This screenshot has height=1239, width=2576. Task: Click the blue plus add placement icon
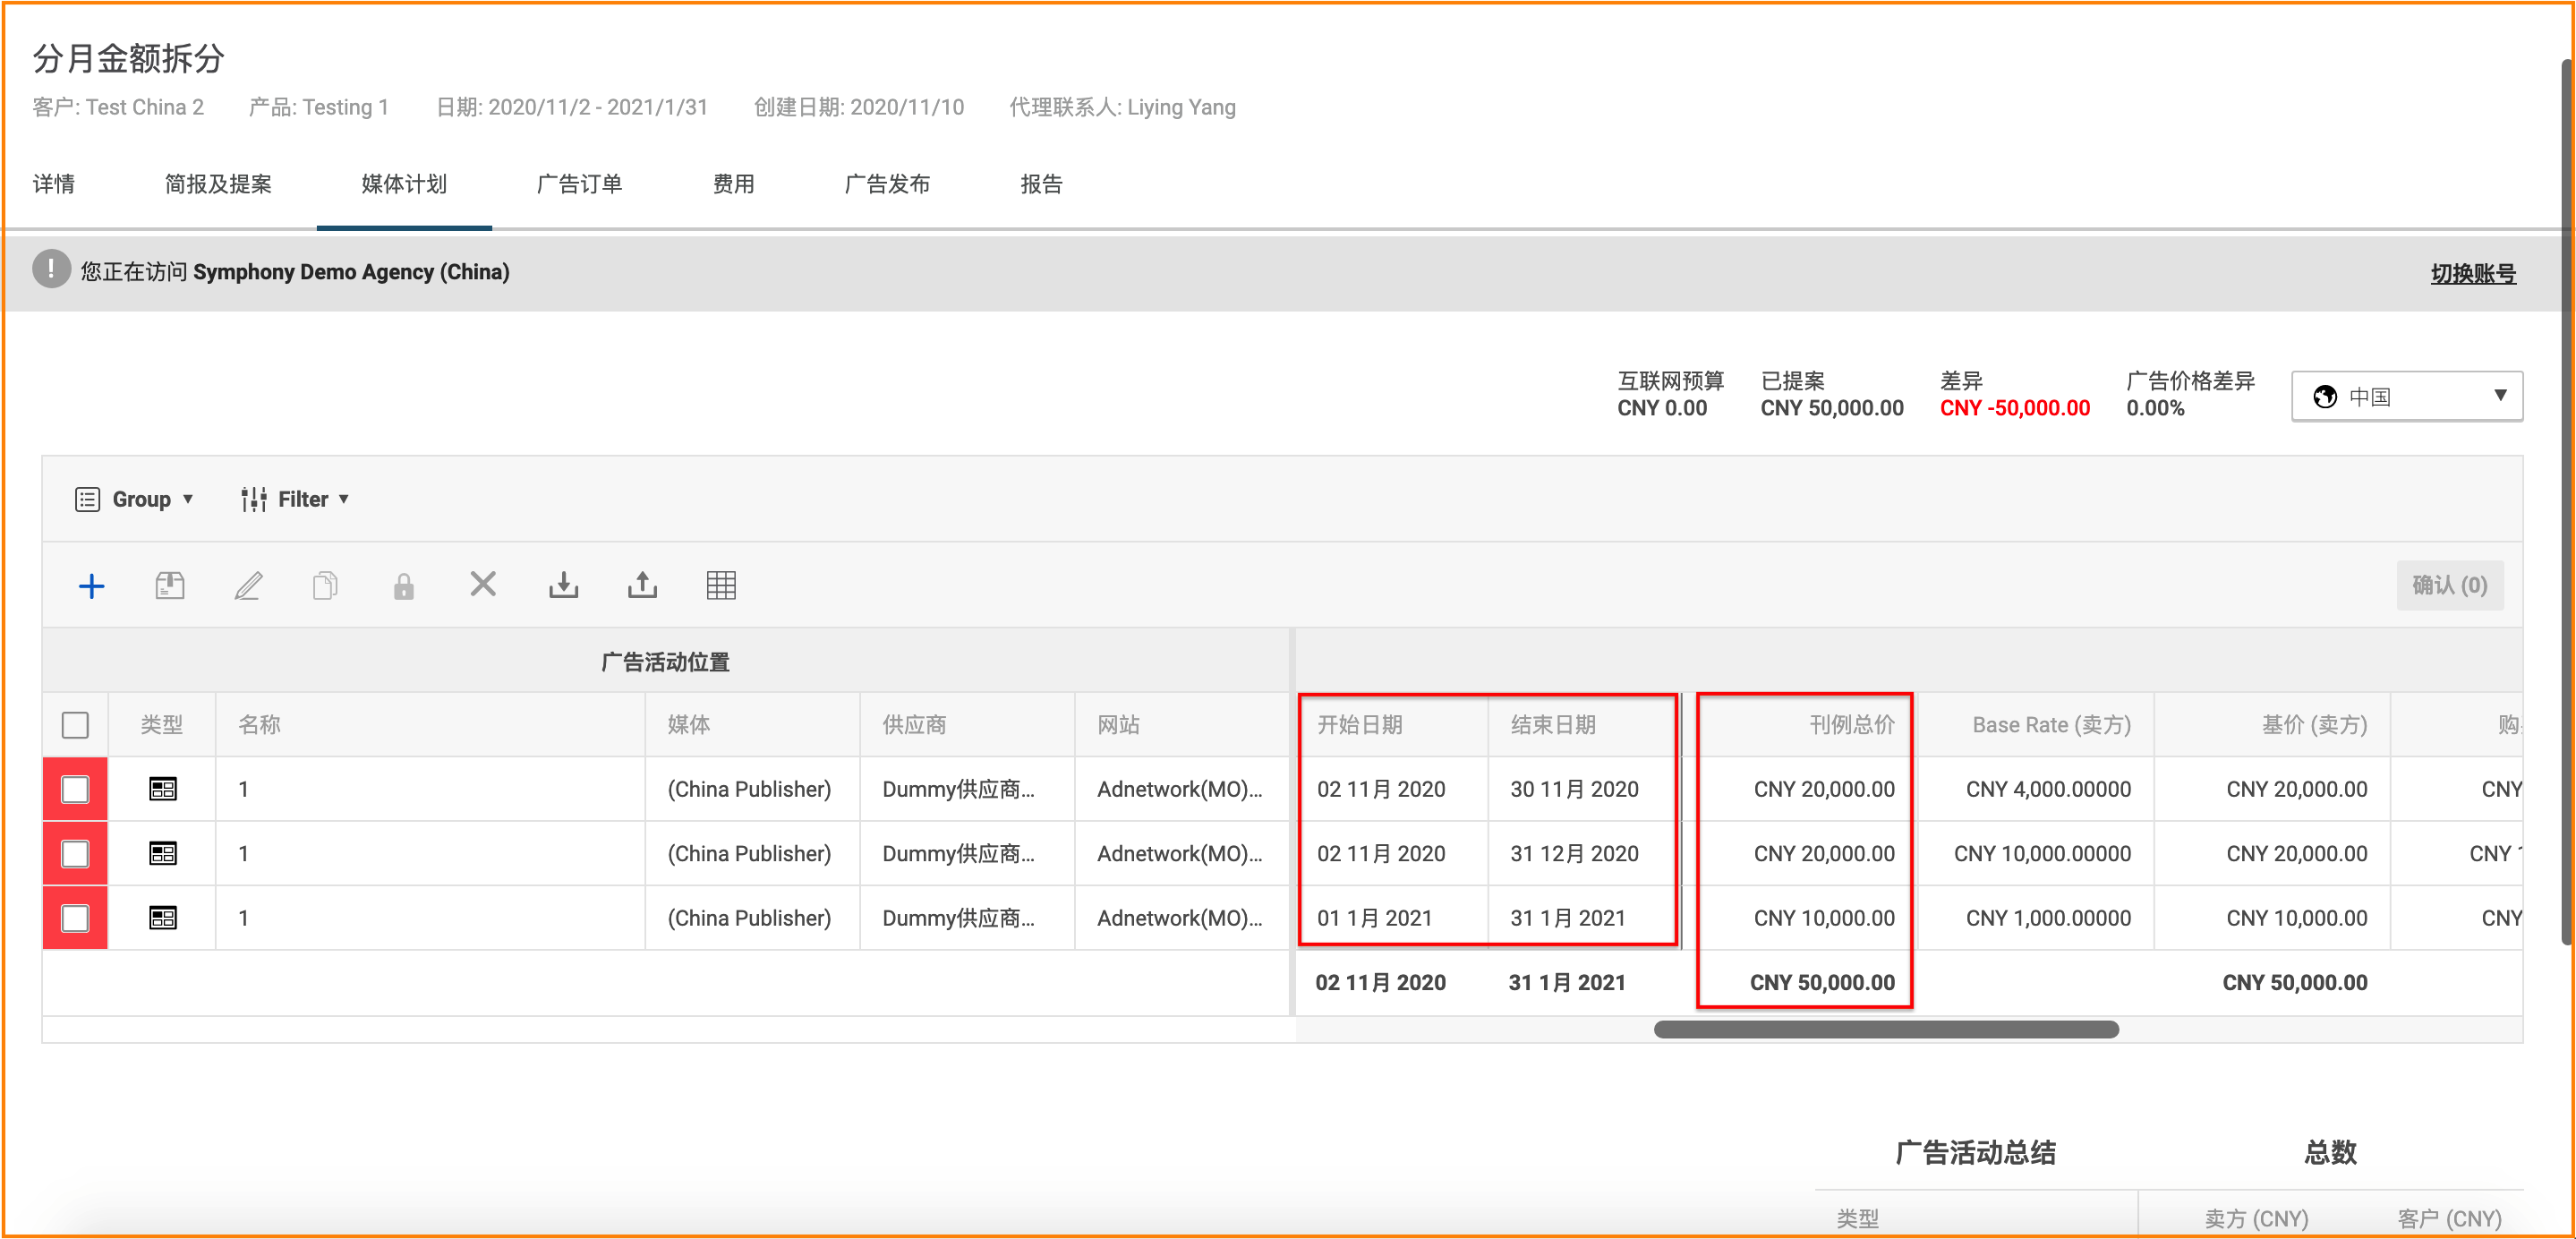click(91, 586)
